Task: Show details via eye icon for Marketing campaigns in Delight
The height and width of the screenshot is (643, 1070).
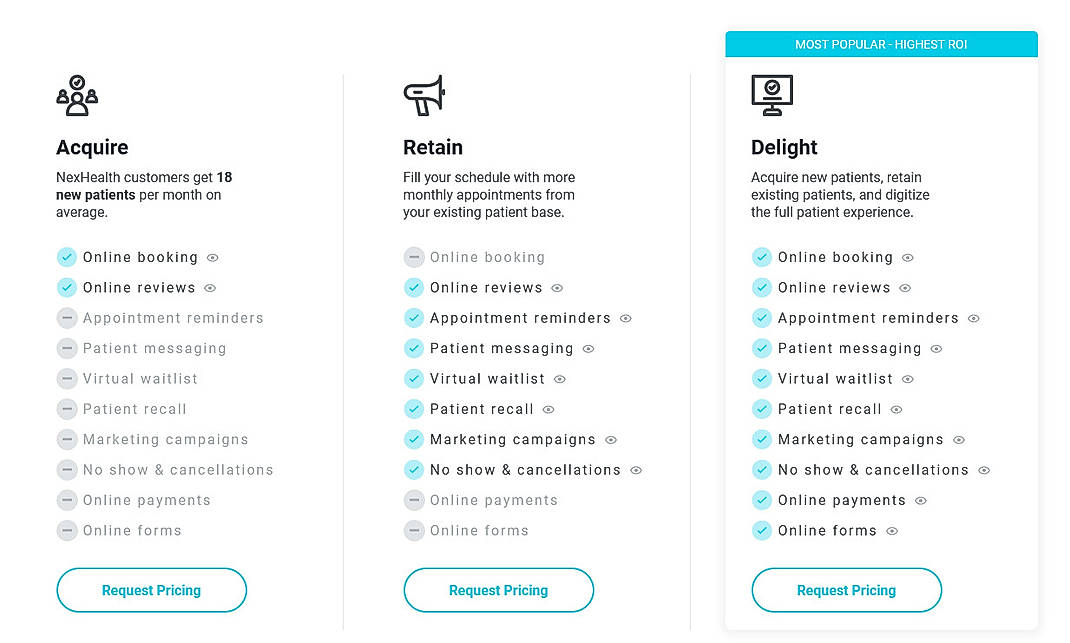Action: click(x=958, y=439)
